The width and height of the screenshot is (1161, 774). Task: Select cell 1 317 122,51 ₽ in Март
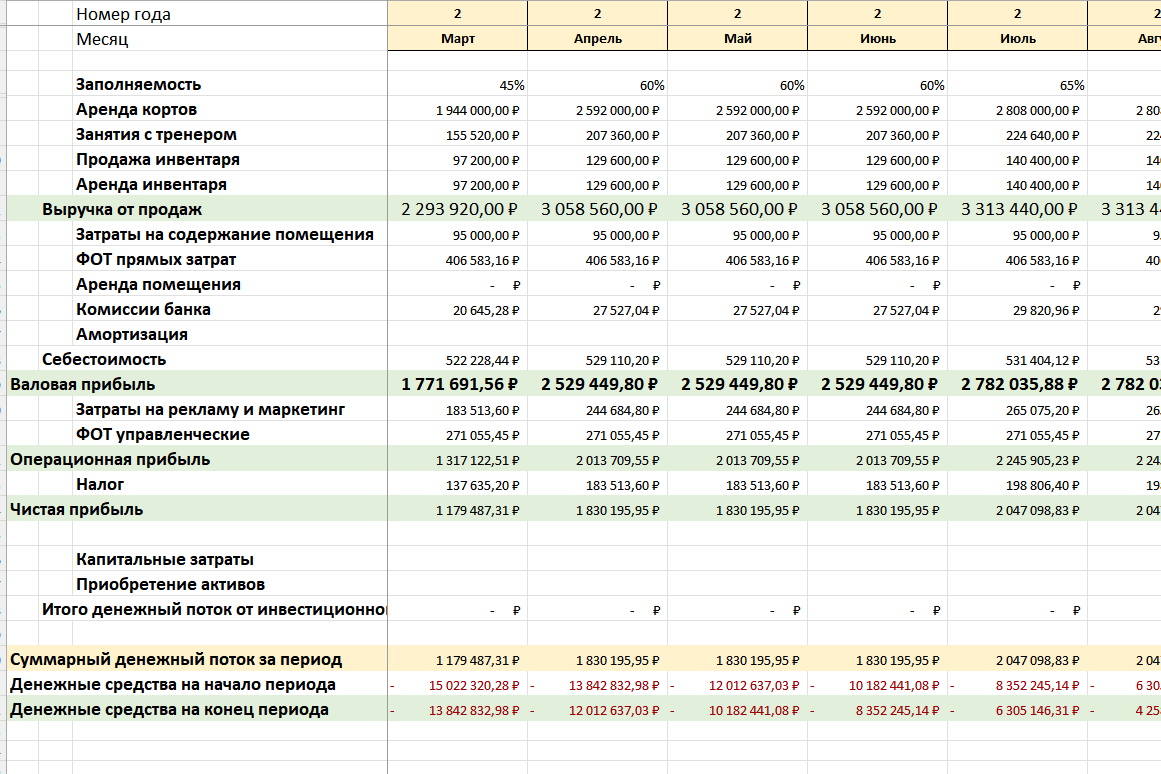[x=458, y=460]
